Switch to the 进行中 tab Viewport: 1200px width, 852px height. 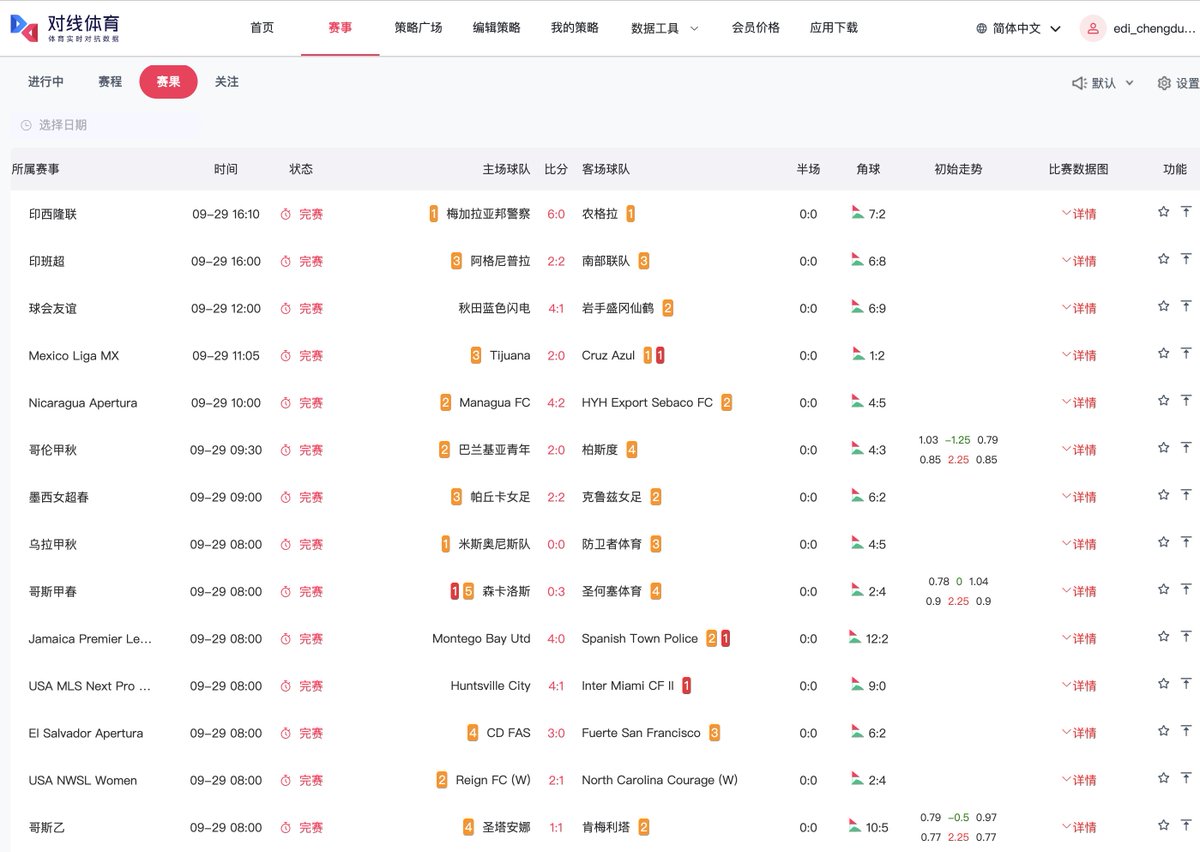46,82
